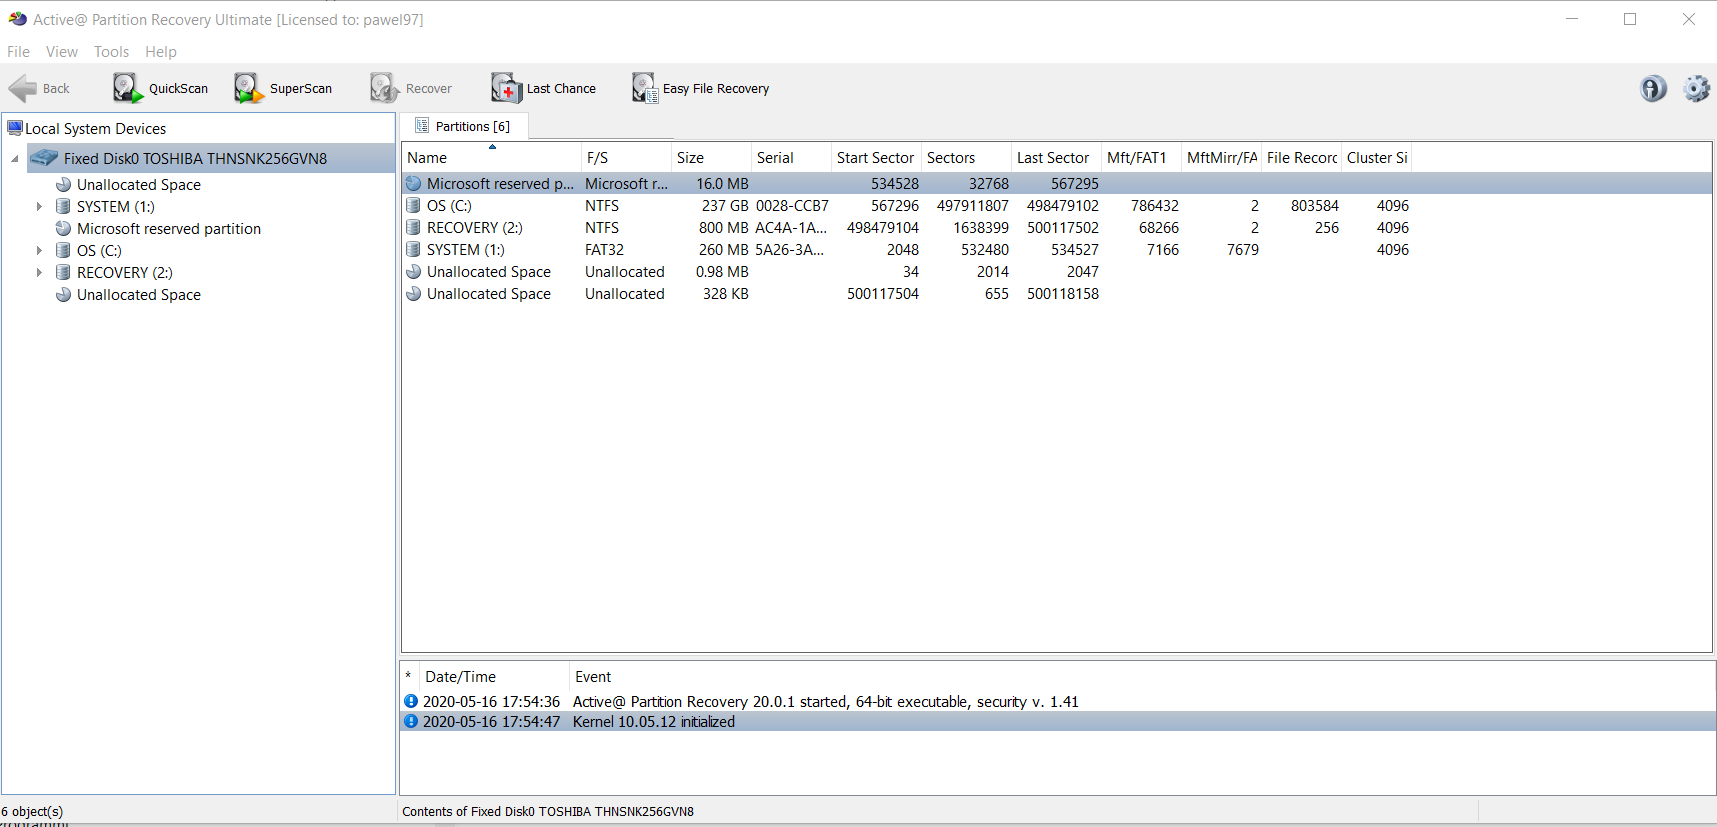Screen dimensions: 1717x827
Task: Click the Date/Time log column header
Action: click(492, 677)
